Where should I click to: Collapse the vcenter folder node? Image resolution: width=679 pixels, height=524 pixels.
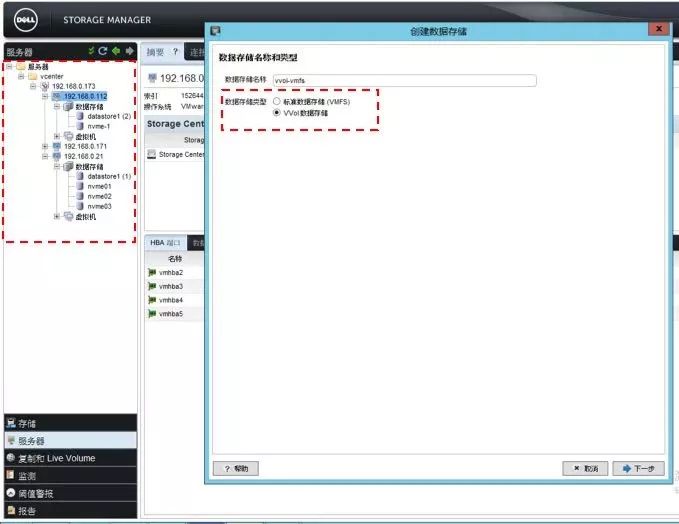pyautogui.click(x=21, y=76)
